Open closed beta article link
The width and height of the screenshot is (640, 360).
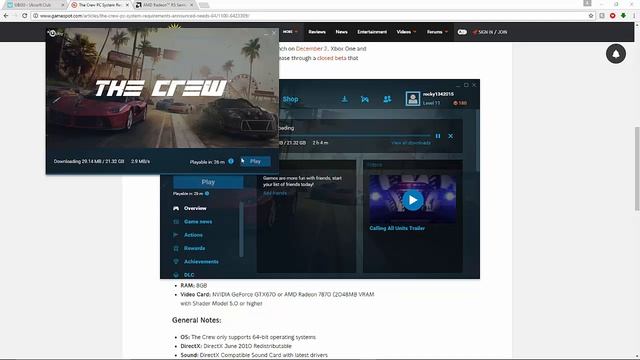[x=331, y=58]
